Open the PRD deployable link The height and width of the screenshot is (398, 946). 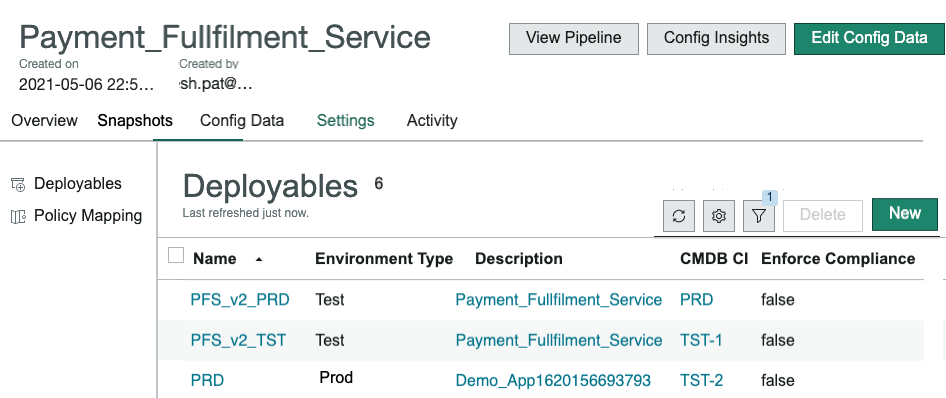[x=208, y=381]
